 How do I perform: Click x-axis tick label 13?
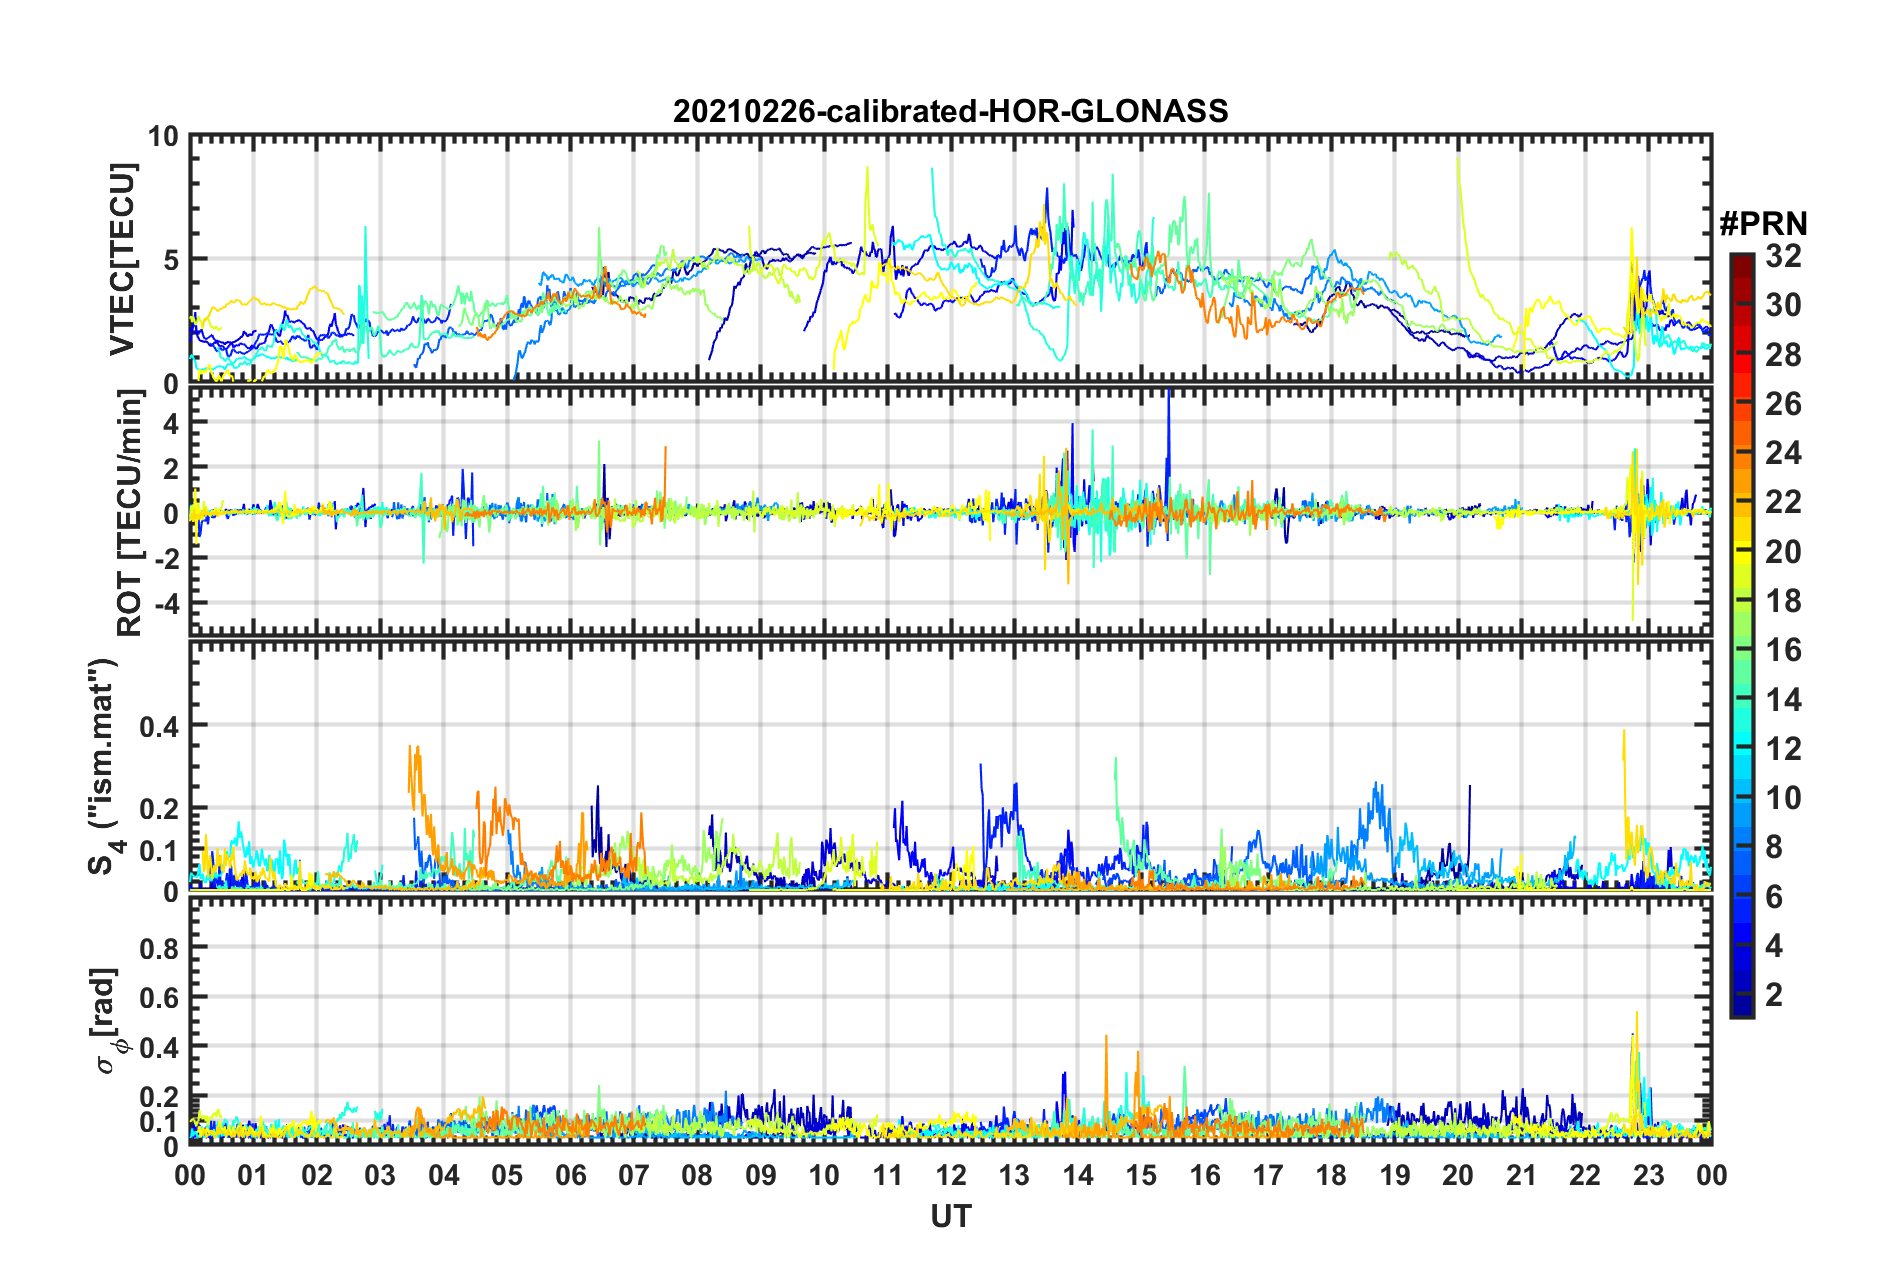(x=1014, y=1175)
